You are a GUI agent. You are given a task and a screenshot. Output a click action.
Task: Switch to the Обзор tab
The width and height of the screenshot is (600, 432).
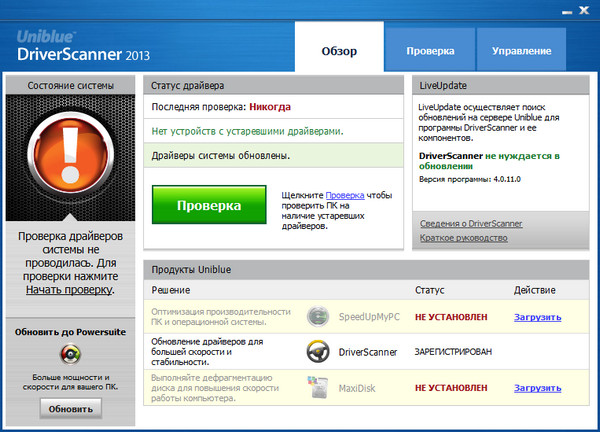pos(339,49)
